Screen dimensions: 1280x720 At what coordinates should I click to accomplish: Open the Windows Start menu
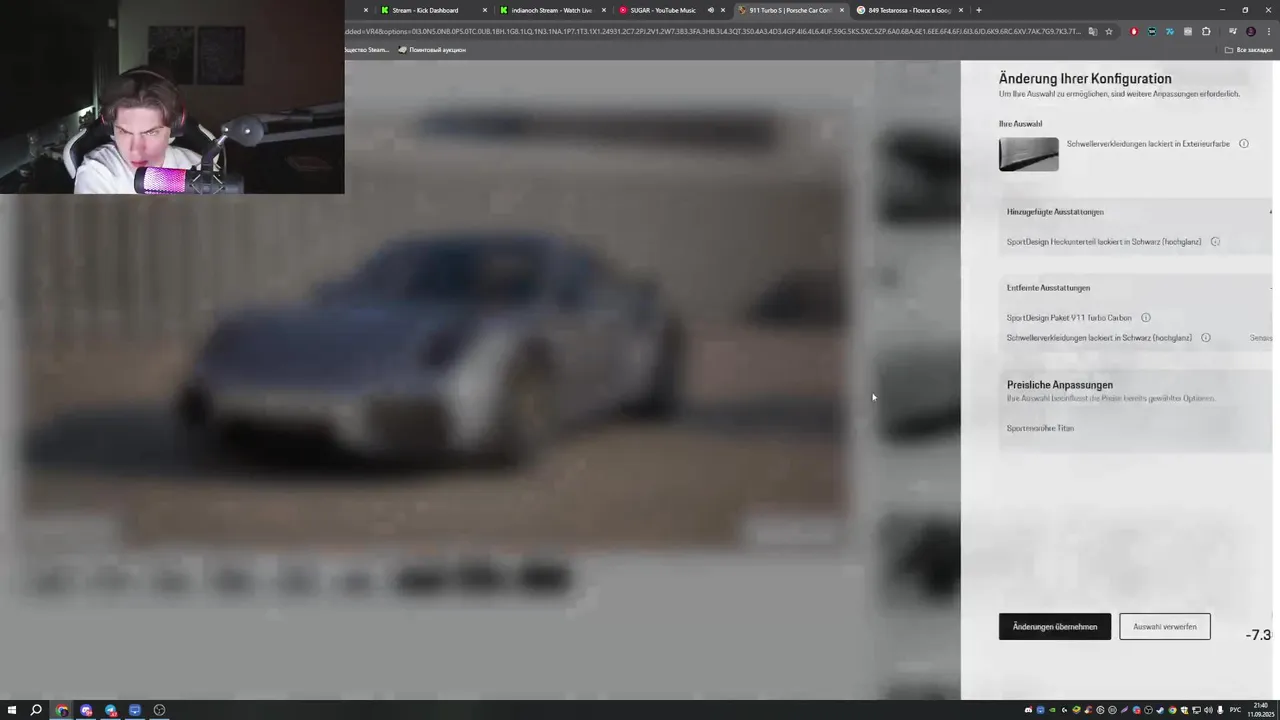[11, 710]
